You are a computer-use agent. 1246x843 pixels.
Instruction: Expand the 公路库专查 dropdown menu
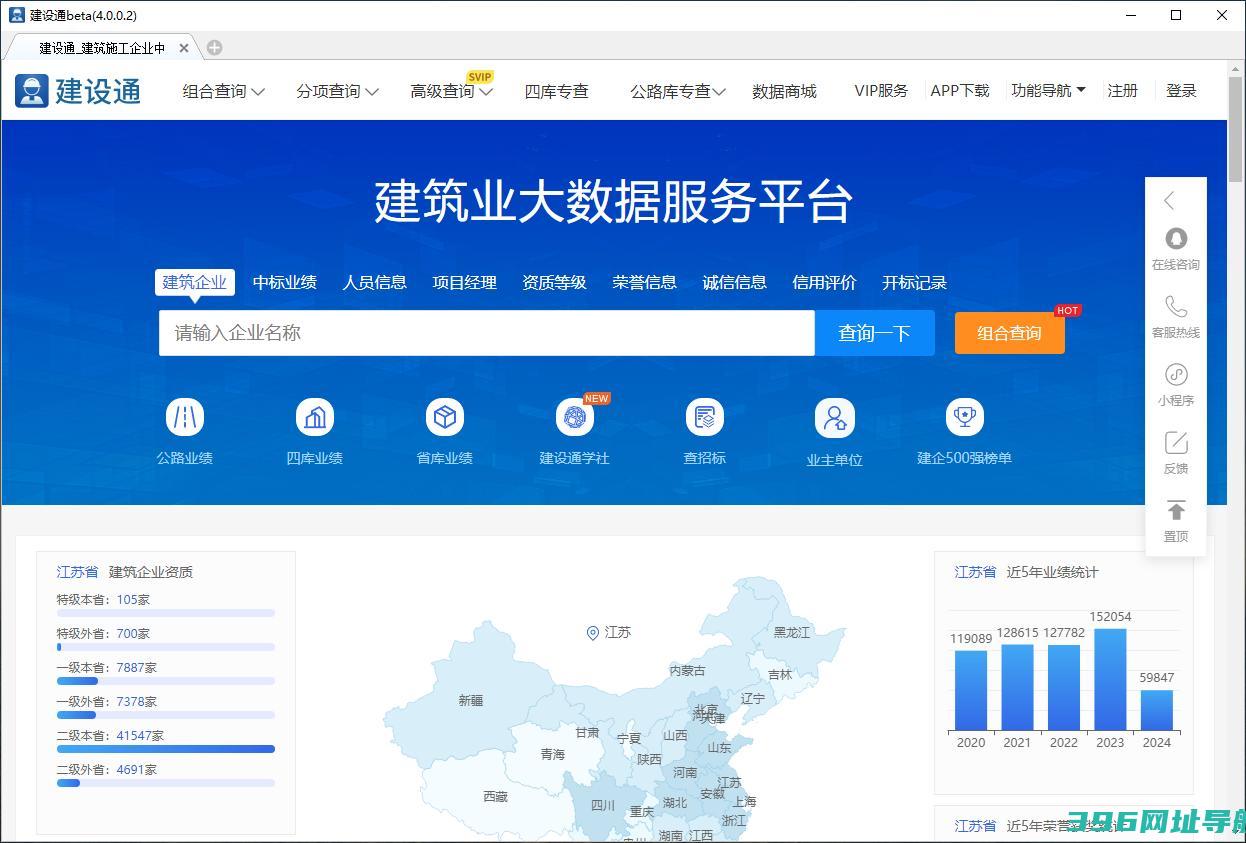pos(677,91)
